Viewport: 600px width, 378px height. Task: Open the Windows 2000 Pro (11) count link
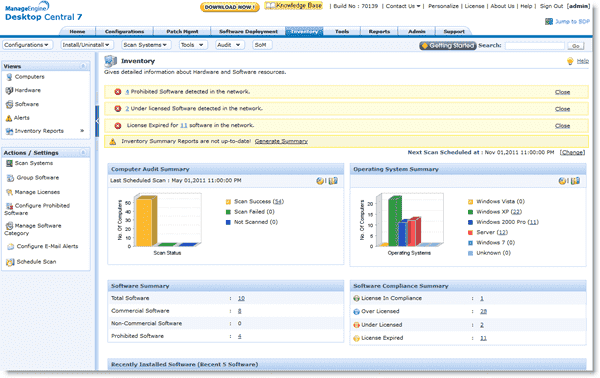pyautogui.click(x=533, y=222)
